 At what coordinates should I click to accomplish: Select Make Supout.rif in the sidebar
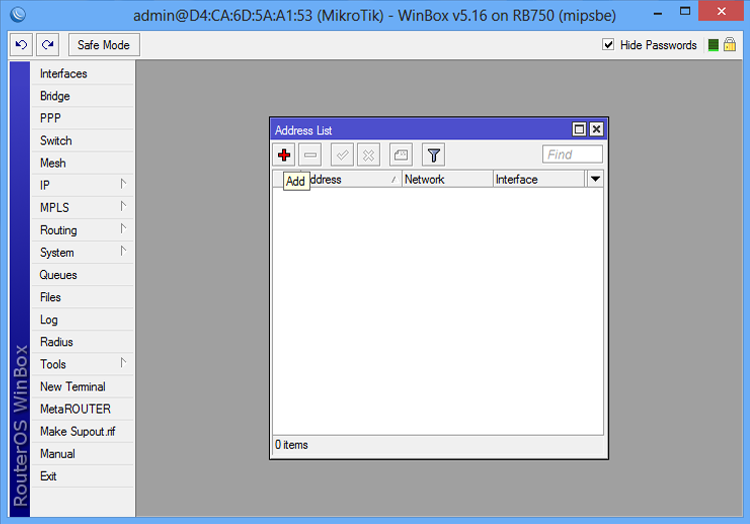click(x=82, y=431)
